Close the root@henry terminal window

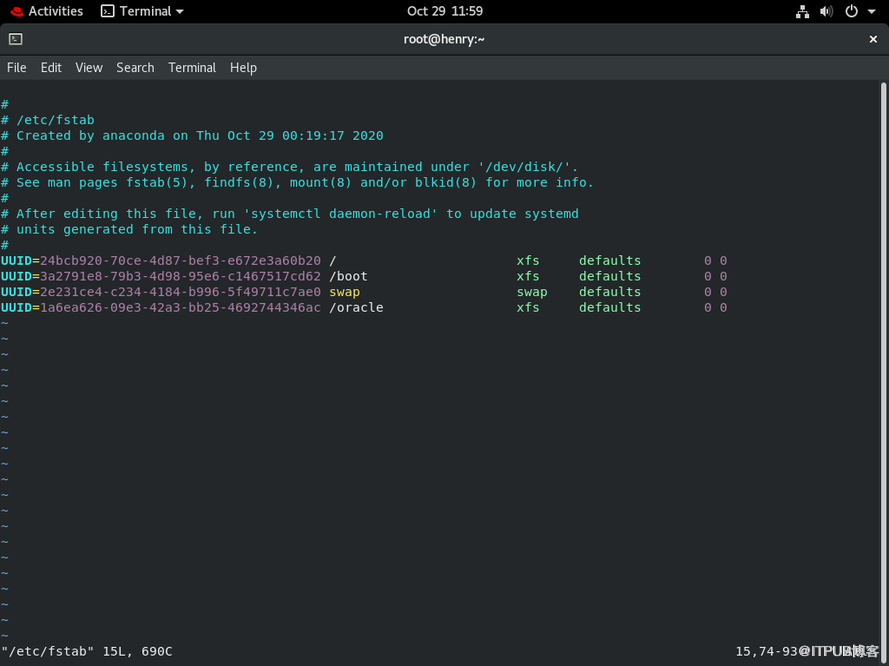(x=872, y=39)
